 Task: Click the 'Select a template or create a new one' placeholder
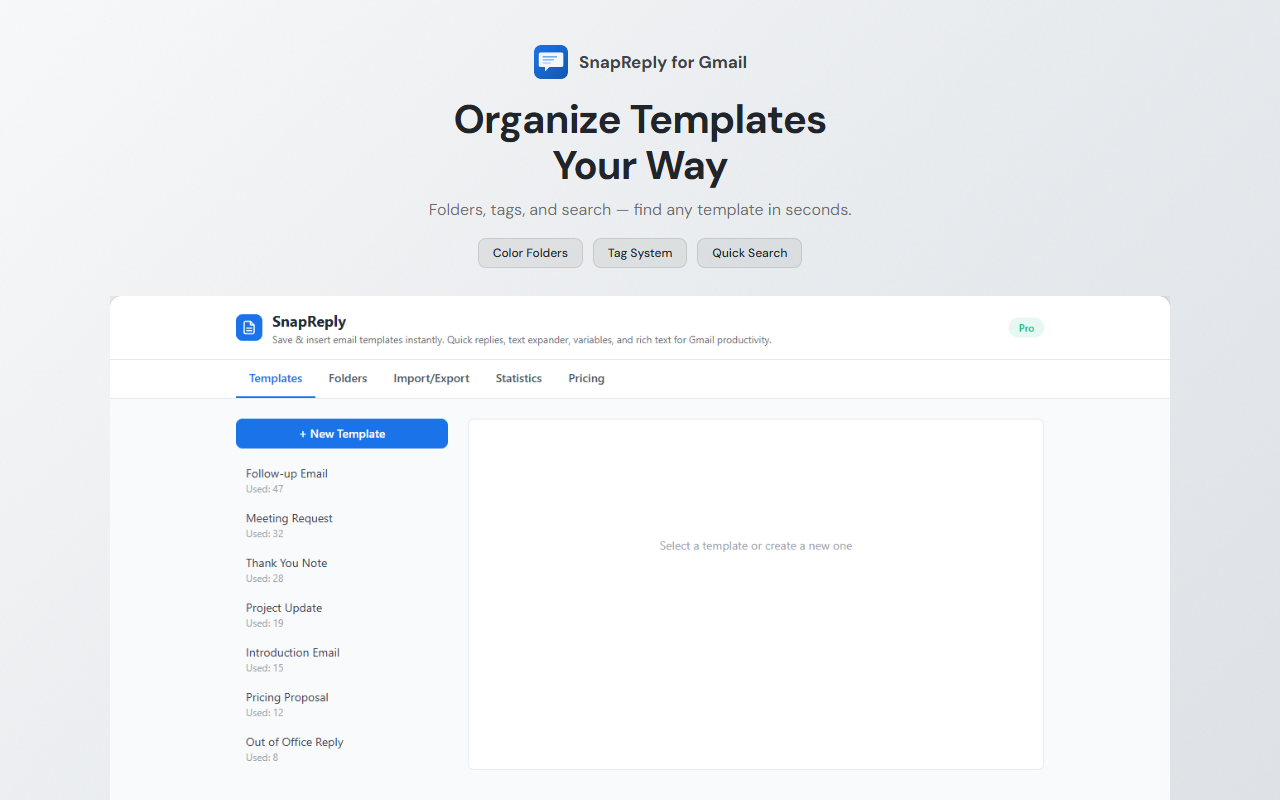tap(756, 546)
